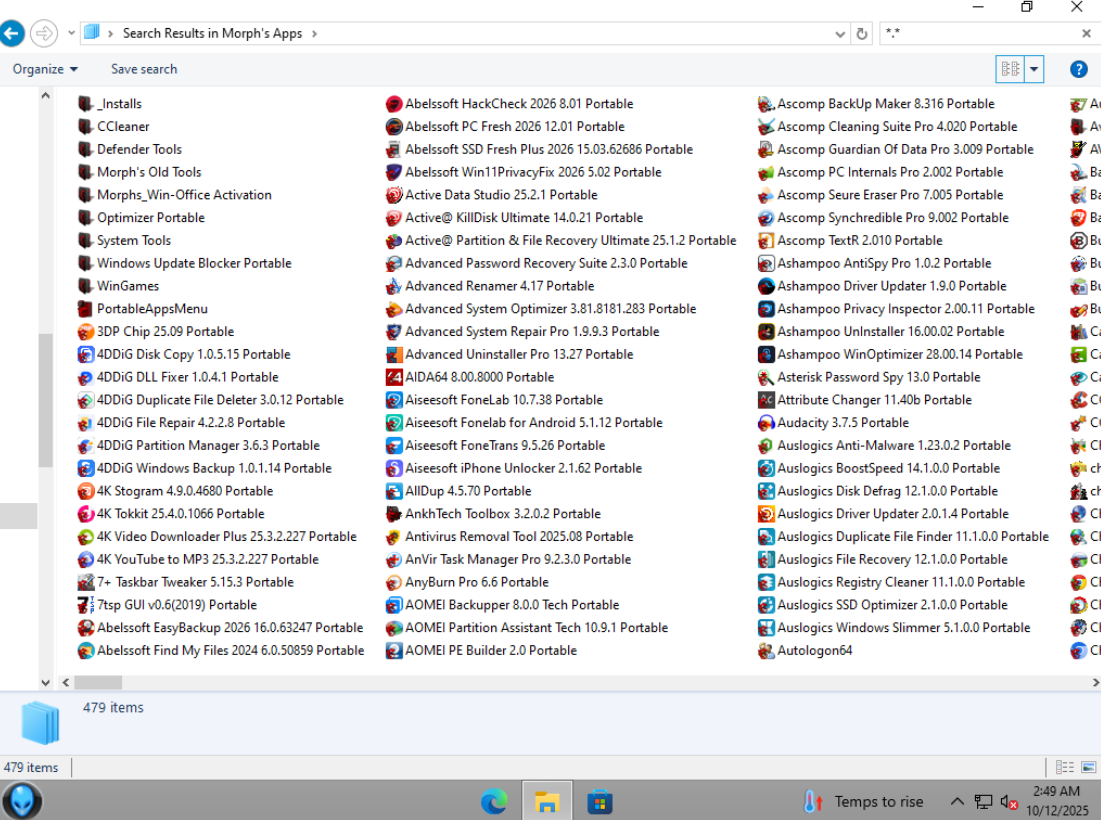Switch to details view in status bar
The width and height of the screenshot is (1101, 820).
pyautogui.click(x=1064, y=767)
